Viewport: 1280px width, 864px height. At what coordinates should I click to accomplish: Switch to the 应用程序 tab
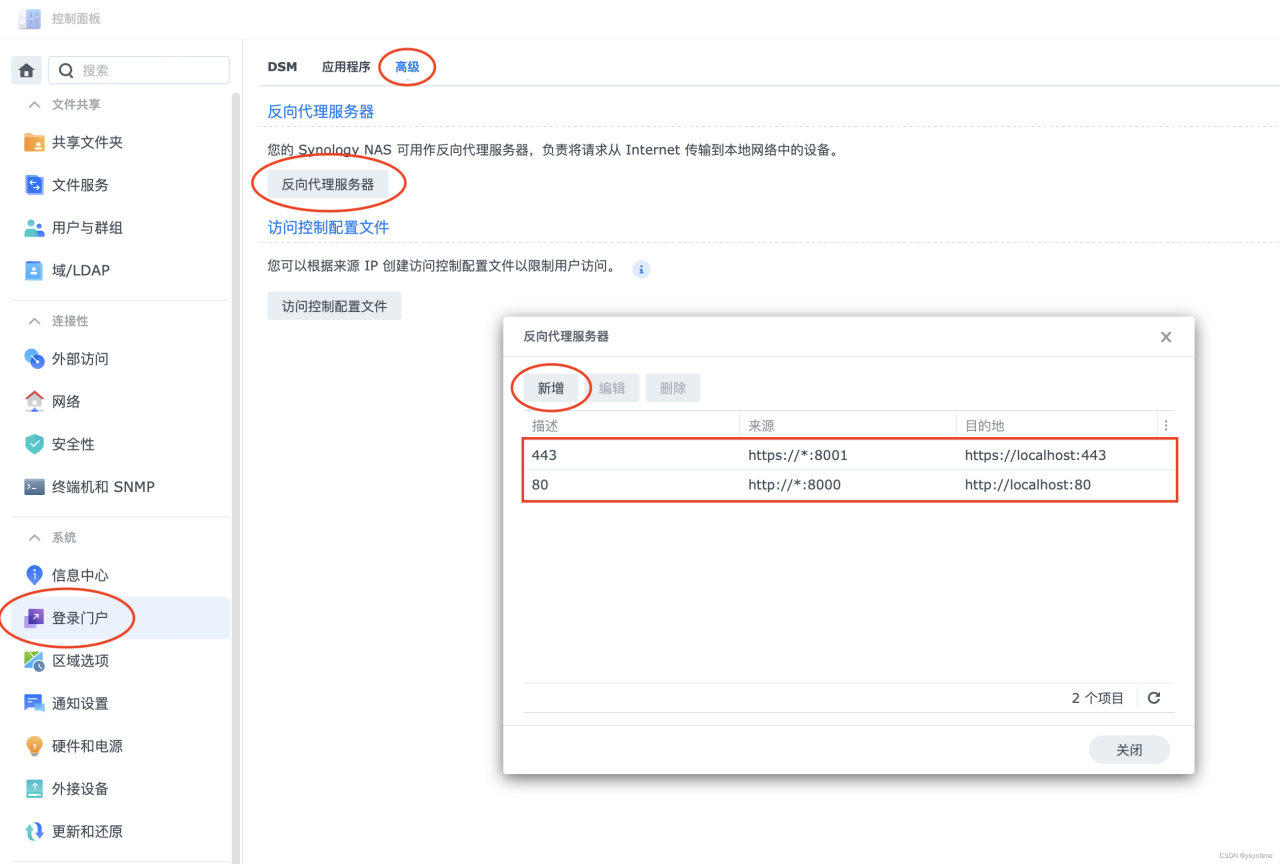click(346, 66)
